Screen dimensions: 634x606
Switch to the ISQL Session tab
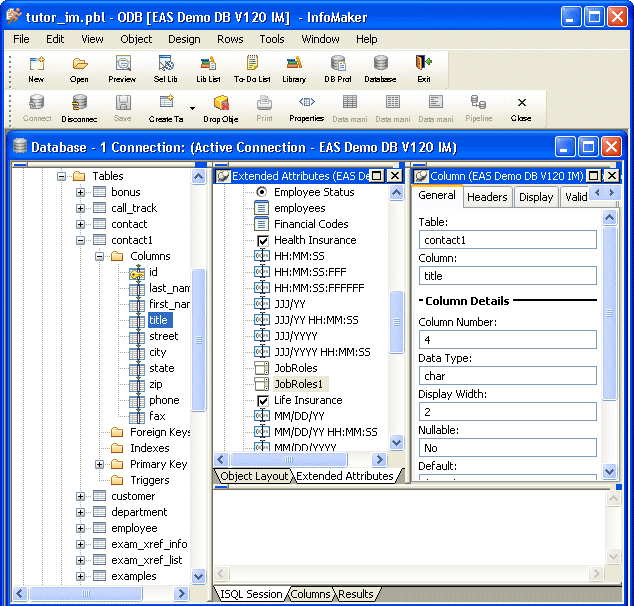tap(251, 594)
